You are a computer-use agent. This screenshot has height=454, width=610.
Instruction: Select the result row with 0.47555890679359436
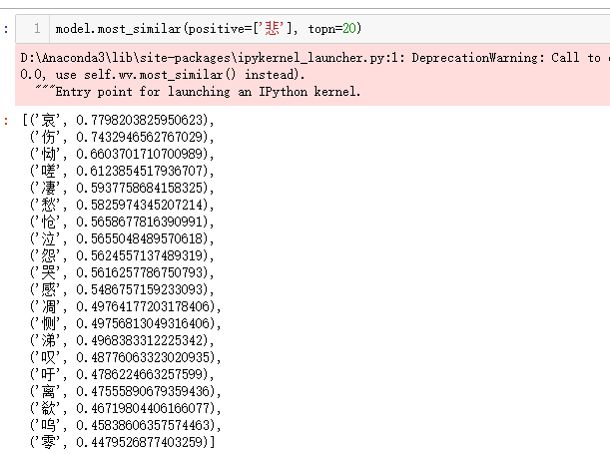126,391
